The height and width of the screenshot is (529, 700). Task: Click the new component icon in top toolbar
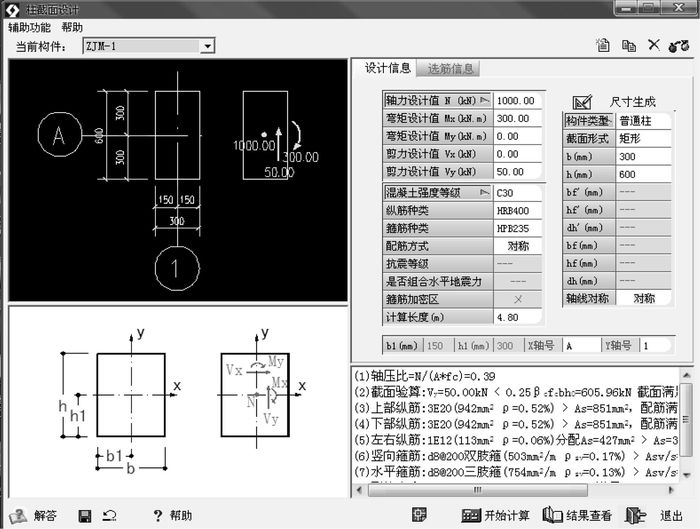click(602, 45)
